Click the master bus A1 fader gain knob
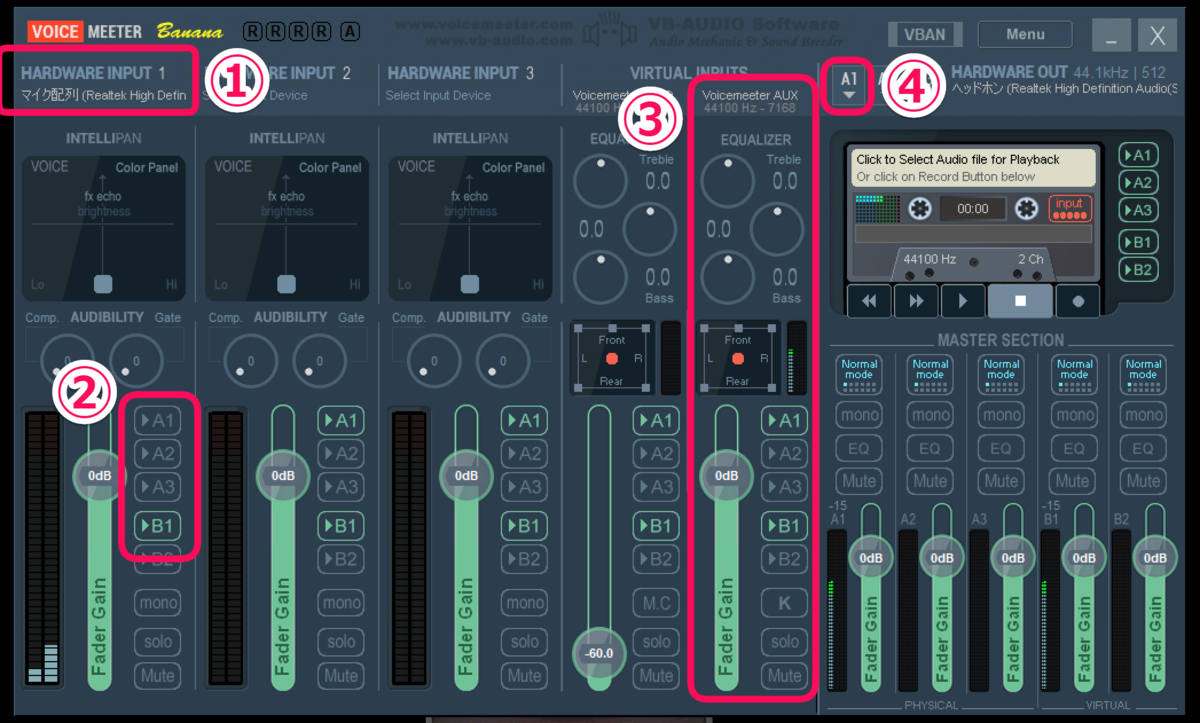This screenshot has width=1200, height=723. click(x=871, y=558)
